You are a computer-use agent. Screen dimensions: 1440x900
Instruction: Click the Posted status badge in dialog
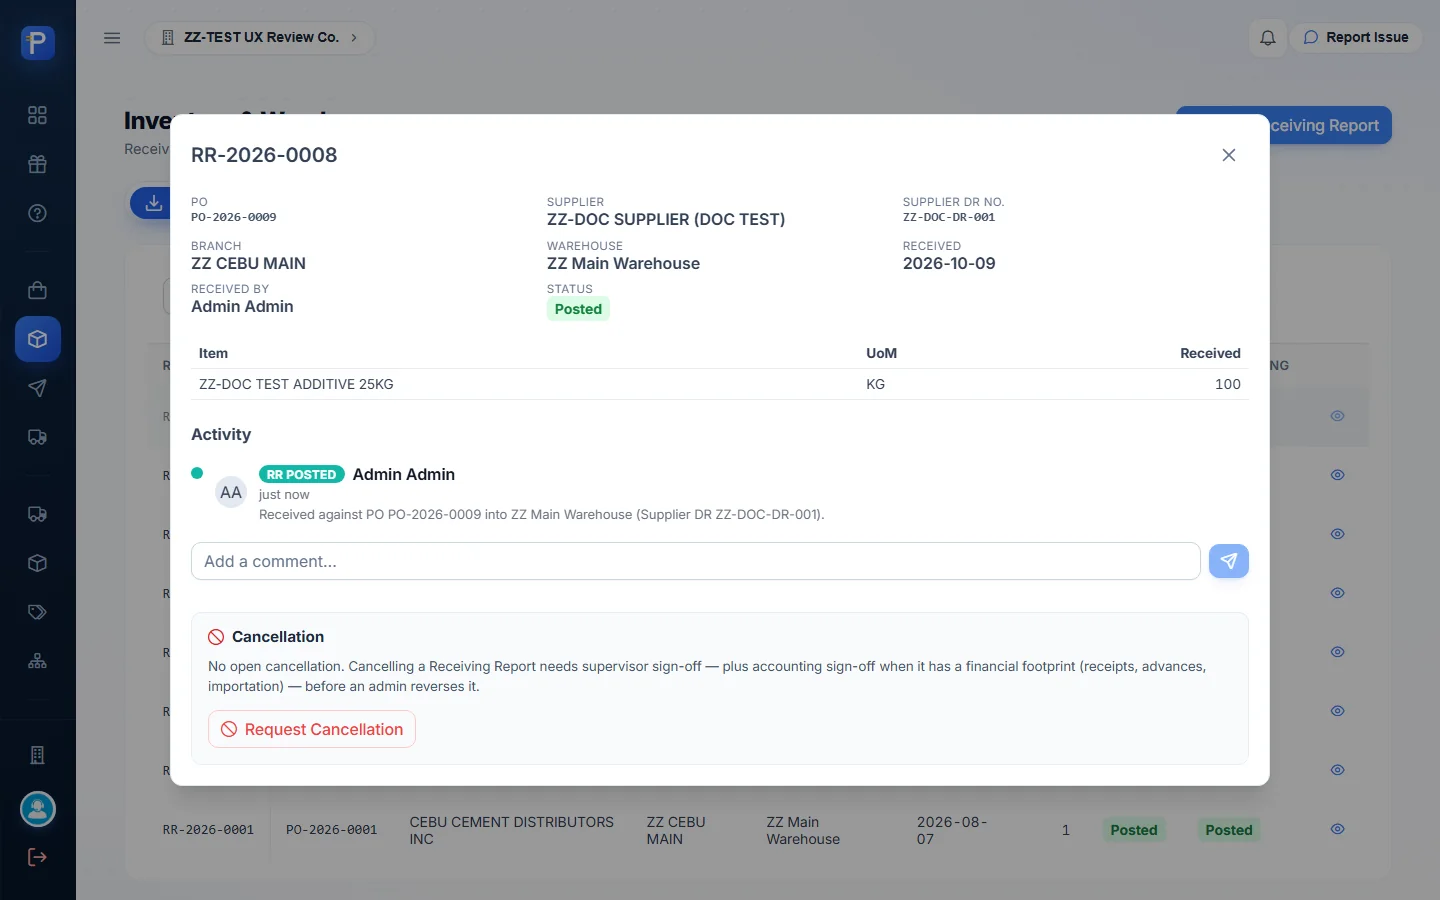pos(578,309)
